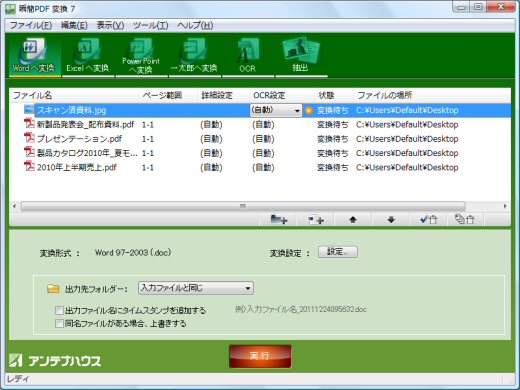This screenshot has width=520, height=390.
Task: Open the ツール(T) menu
Action: [x=151, y=25]
